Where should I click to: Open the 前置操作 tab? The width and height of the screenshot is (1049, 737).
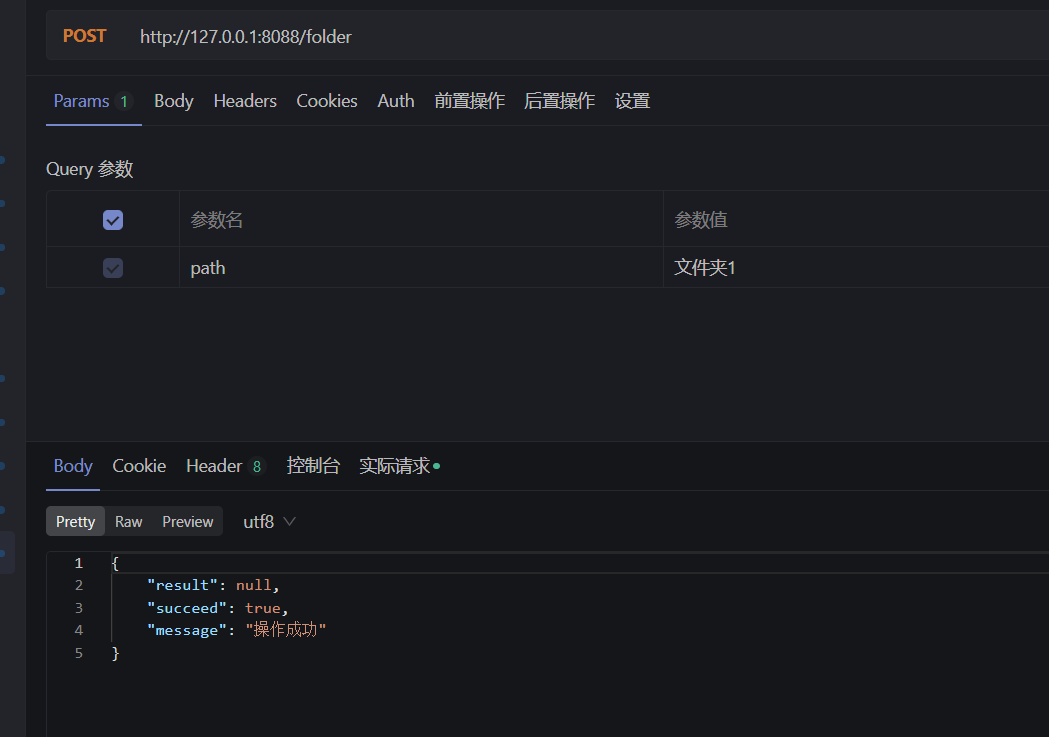point(470,100)
